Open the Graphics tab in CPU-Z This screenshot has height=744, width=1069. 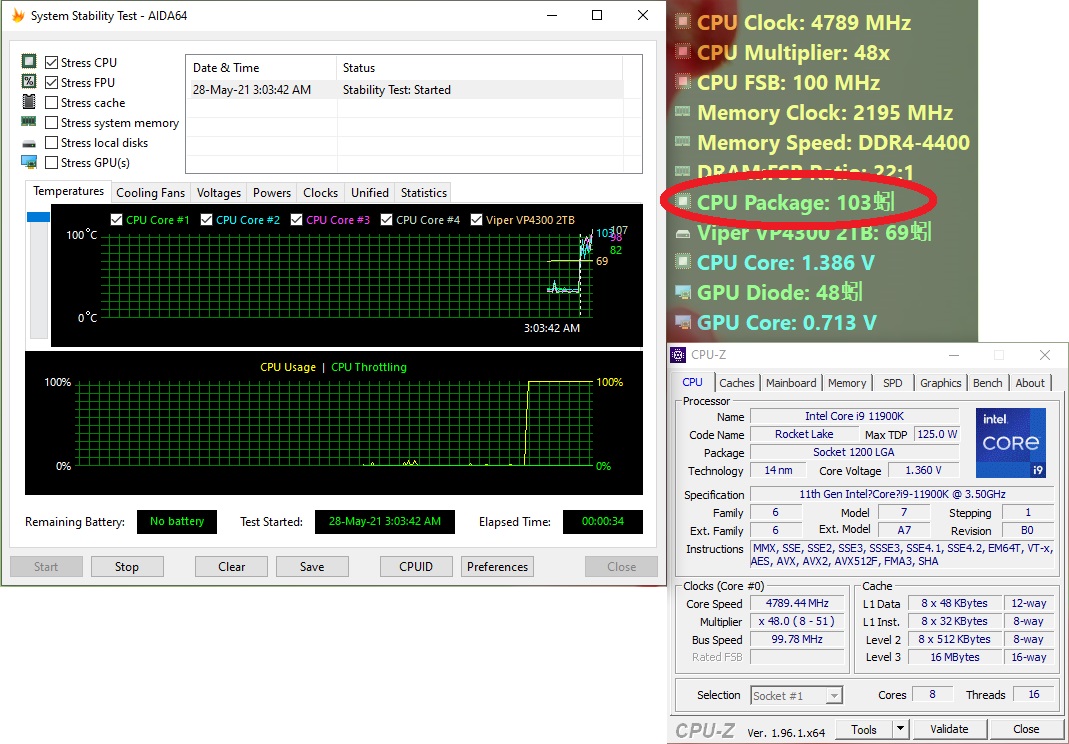click(x=940, y=383)
